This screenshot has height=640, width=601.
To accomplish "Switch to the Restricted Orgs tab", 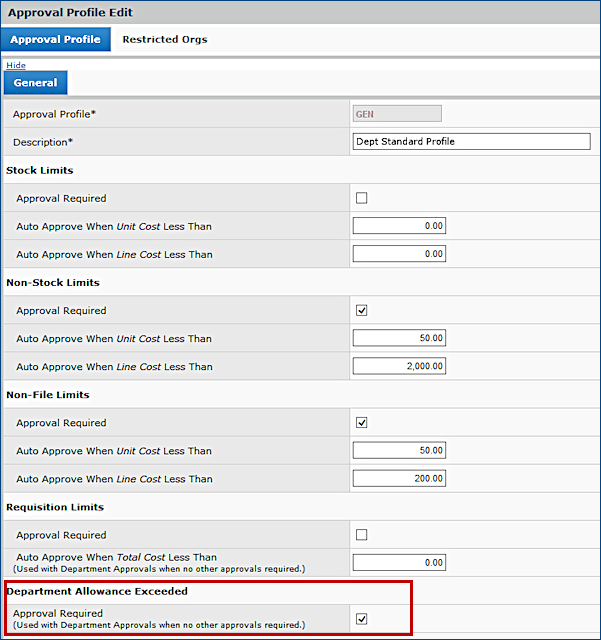I will (x=164, y=40).
